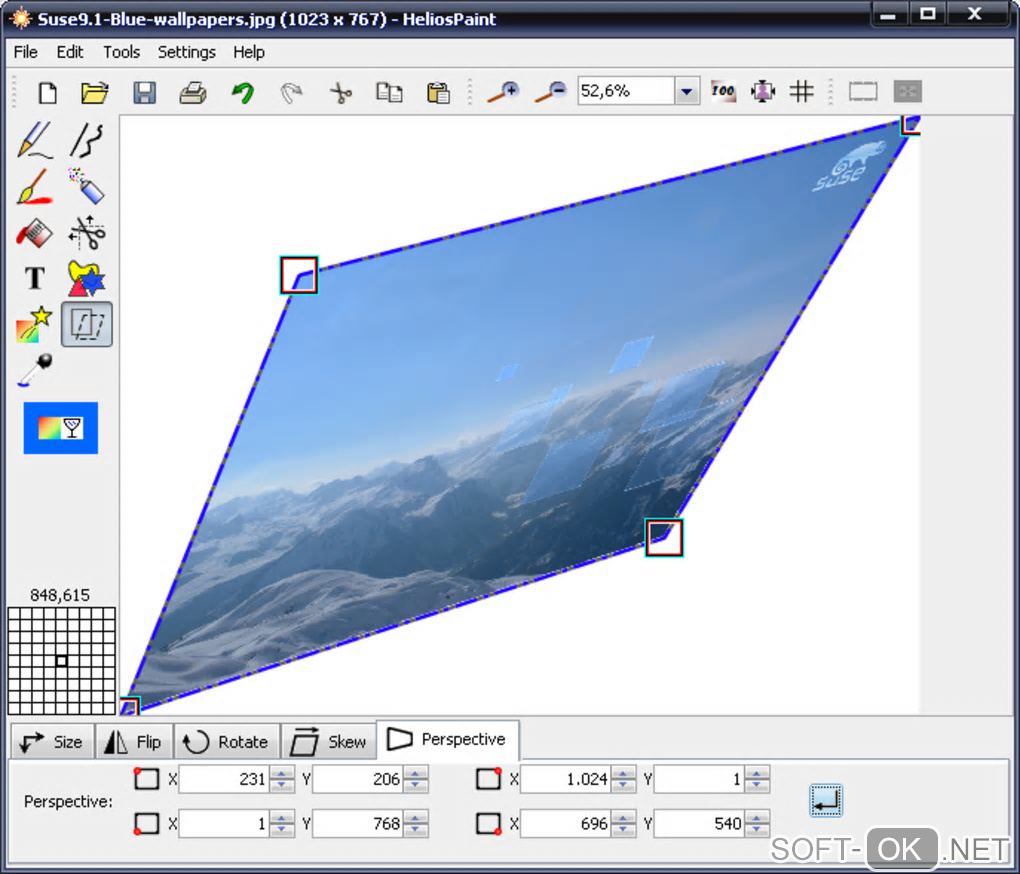Copy selection using the copy icon
This screenshot has height=874, width=1020.
[389, 92]
